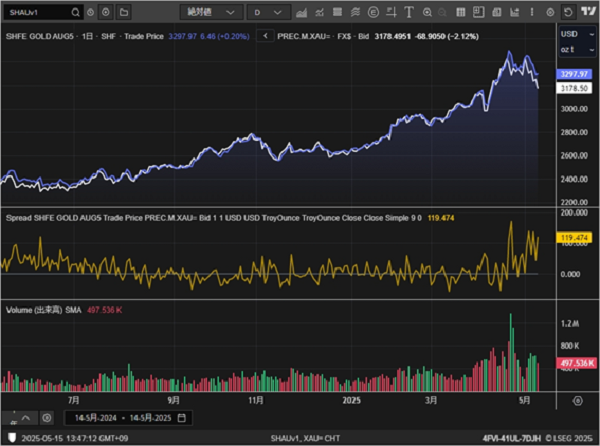Click the shield icon in status bar
This screenshot has height=446, width=600.
pyautogui.click(x=11, y=438)
